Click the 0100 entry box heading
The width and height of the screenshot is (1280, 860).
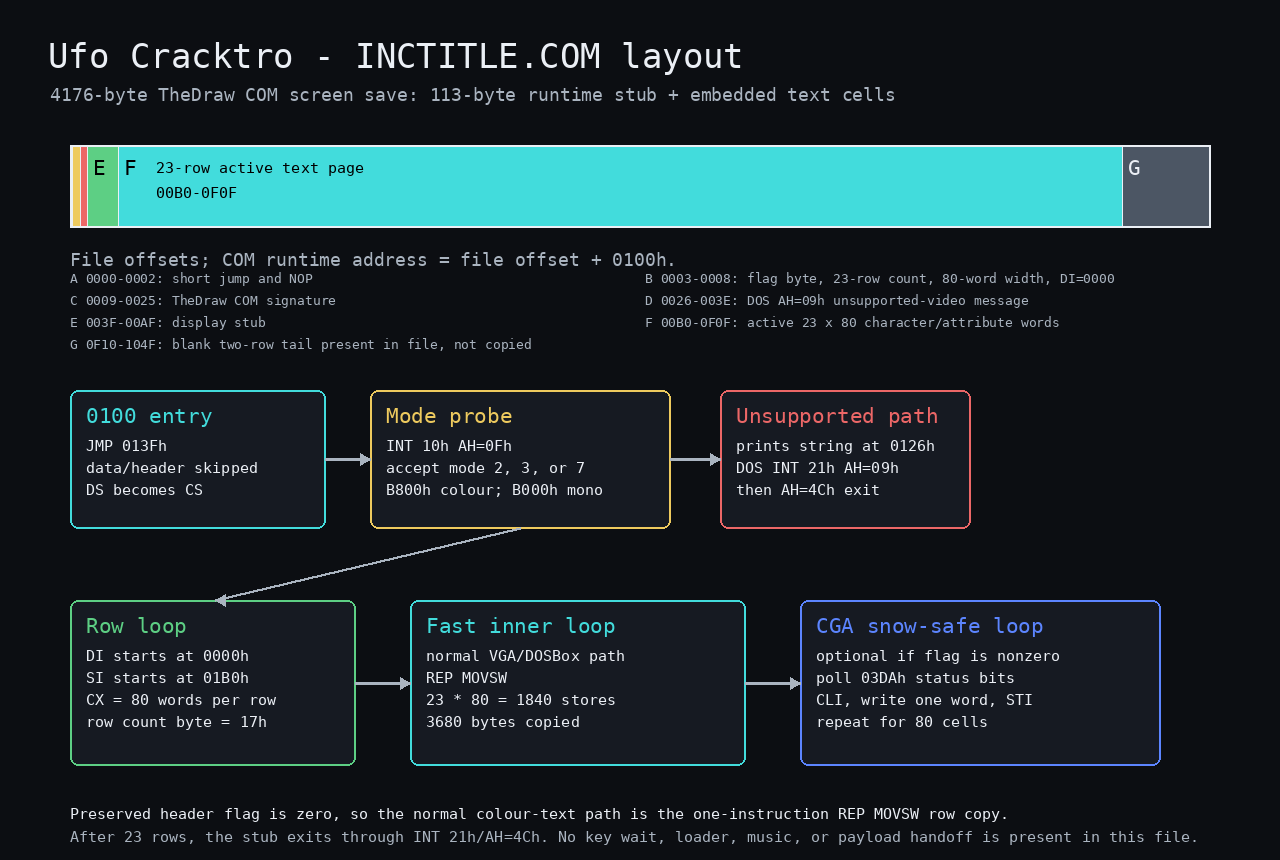149,416
